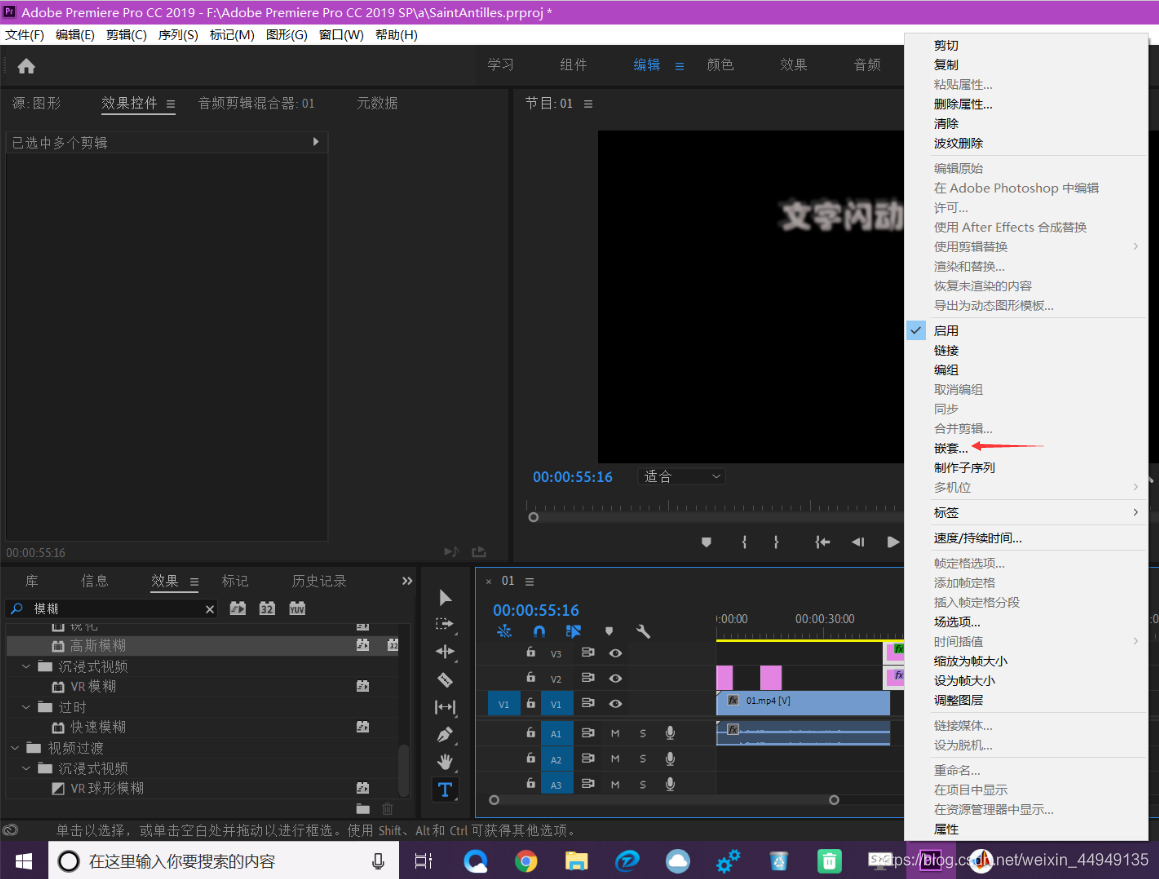Mute audio track A1
The height and width of the screenshot is (879, 1159).
click(x=615, y=733)
